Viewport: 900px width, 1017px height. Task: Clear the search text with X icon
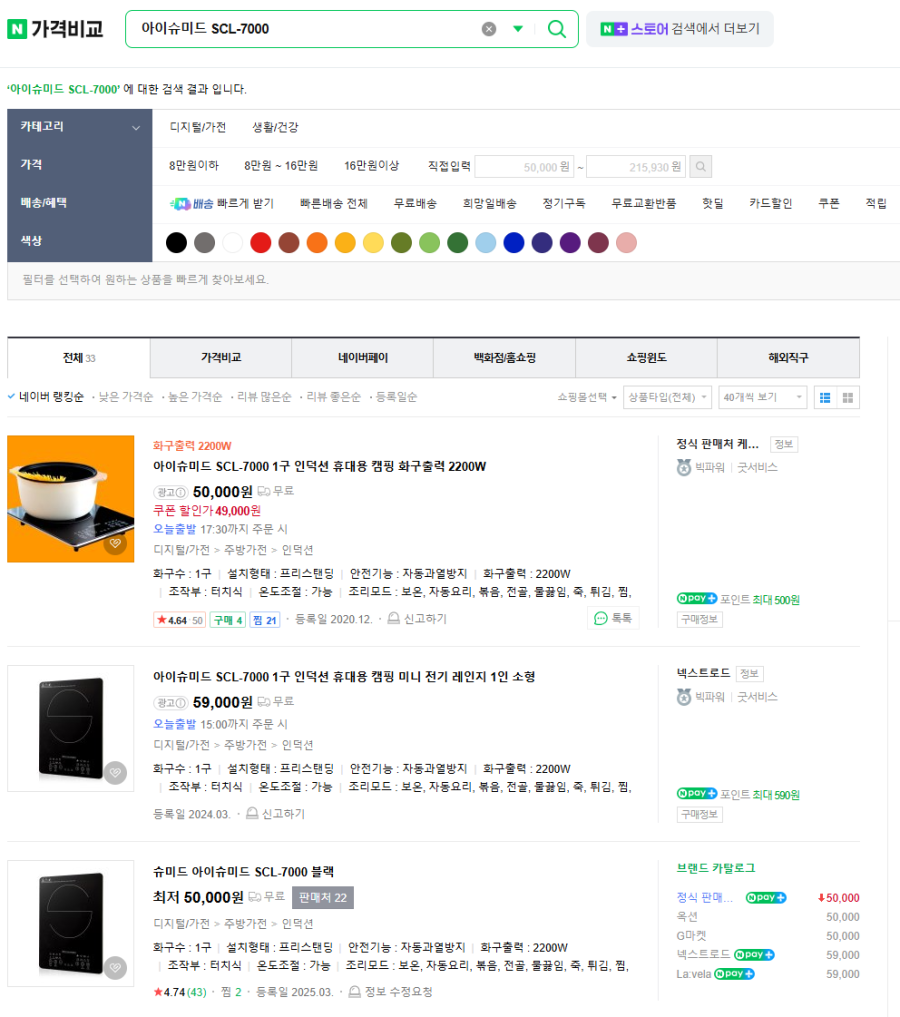[x=489, y=29]
